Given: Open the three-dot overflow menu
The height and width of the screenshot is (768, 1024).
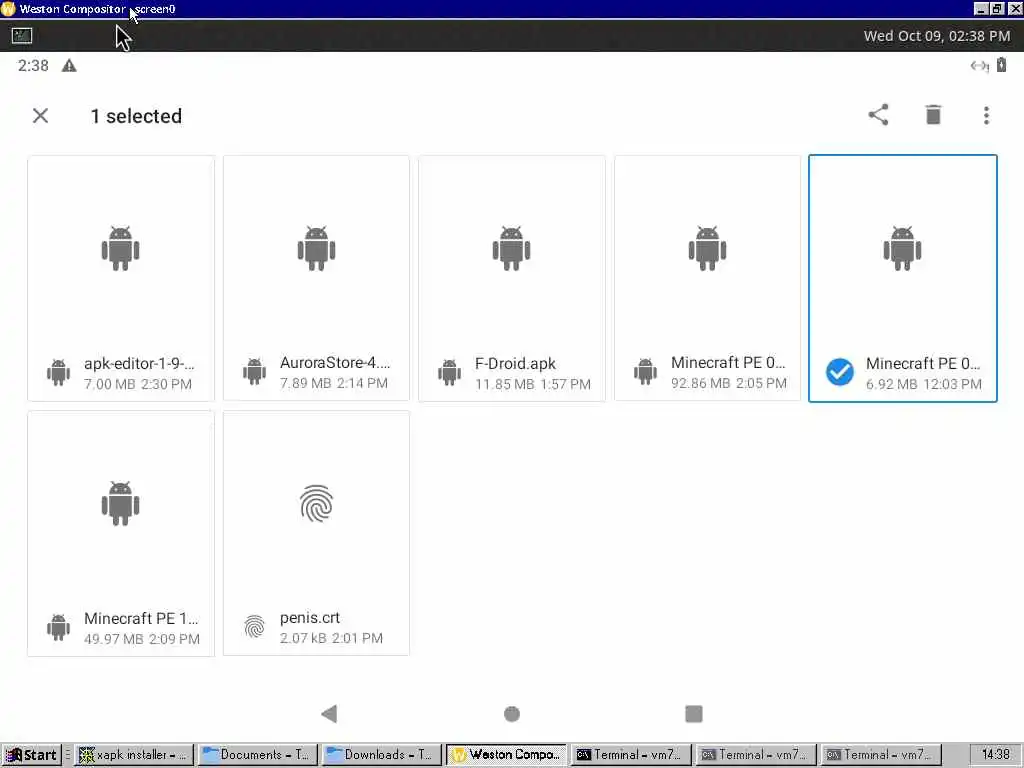Looking at the screenshot, I should [x=986, y=116].
